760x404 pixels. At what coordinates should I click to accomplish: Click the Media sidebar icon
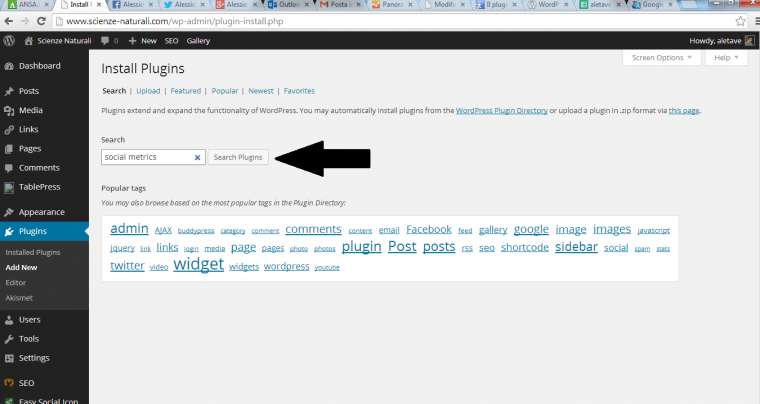[9, 110]
